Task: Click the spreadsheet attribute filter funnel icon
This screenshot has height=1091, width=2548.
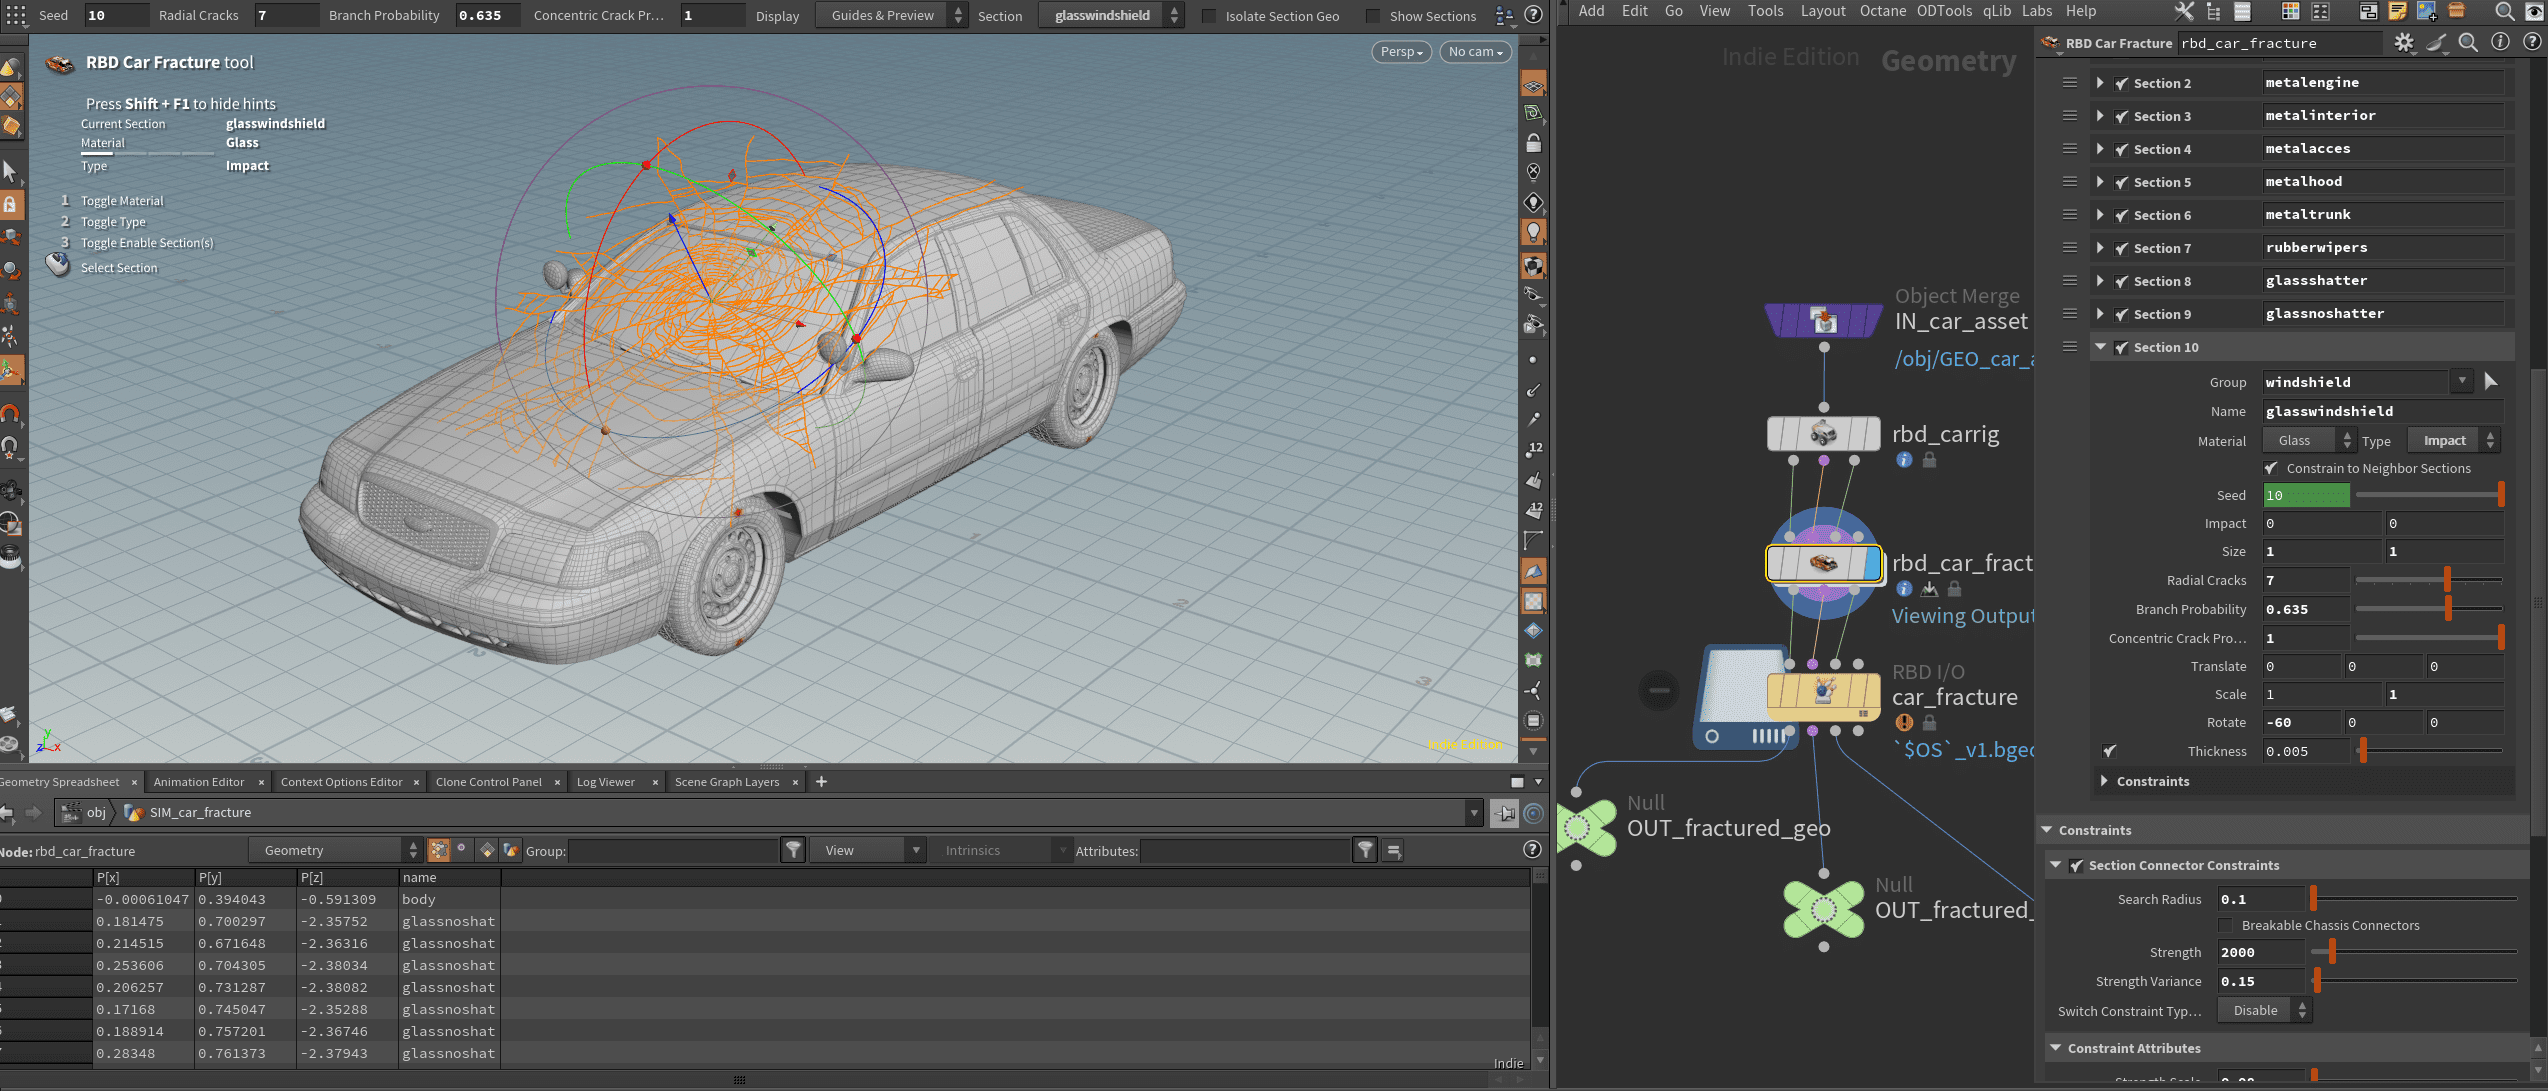Action: (x=1365, y=850)
